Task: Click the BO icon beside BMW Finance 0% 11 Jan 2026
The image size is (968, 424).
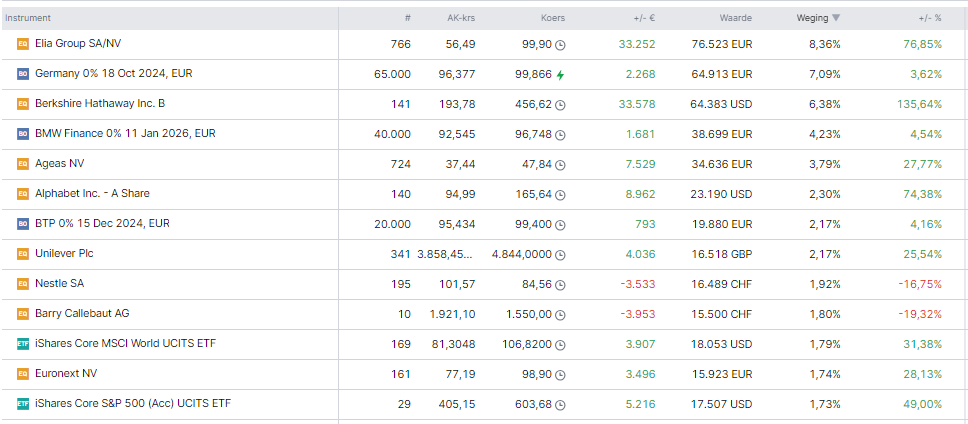Action: 23,134
